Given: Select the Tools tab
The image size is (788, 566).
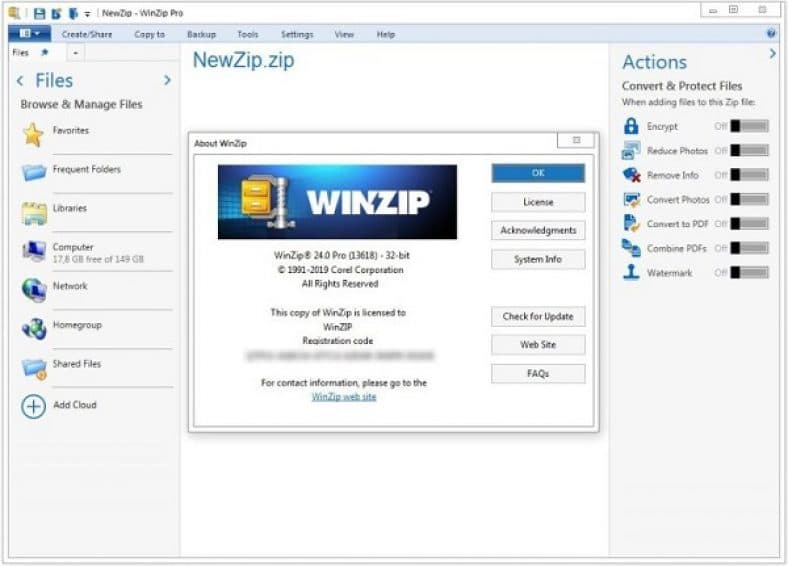Looking at the screenshot, I should [247, 34].
